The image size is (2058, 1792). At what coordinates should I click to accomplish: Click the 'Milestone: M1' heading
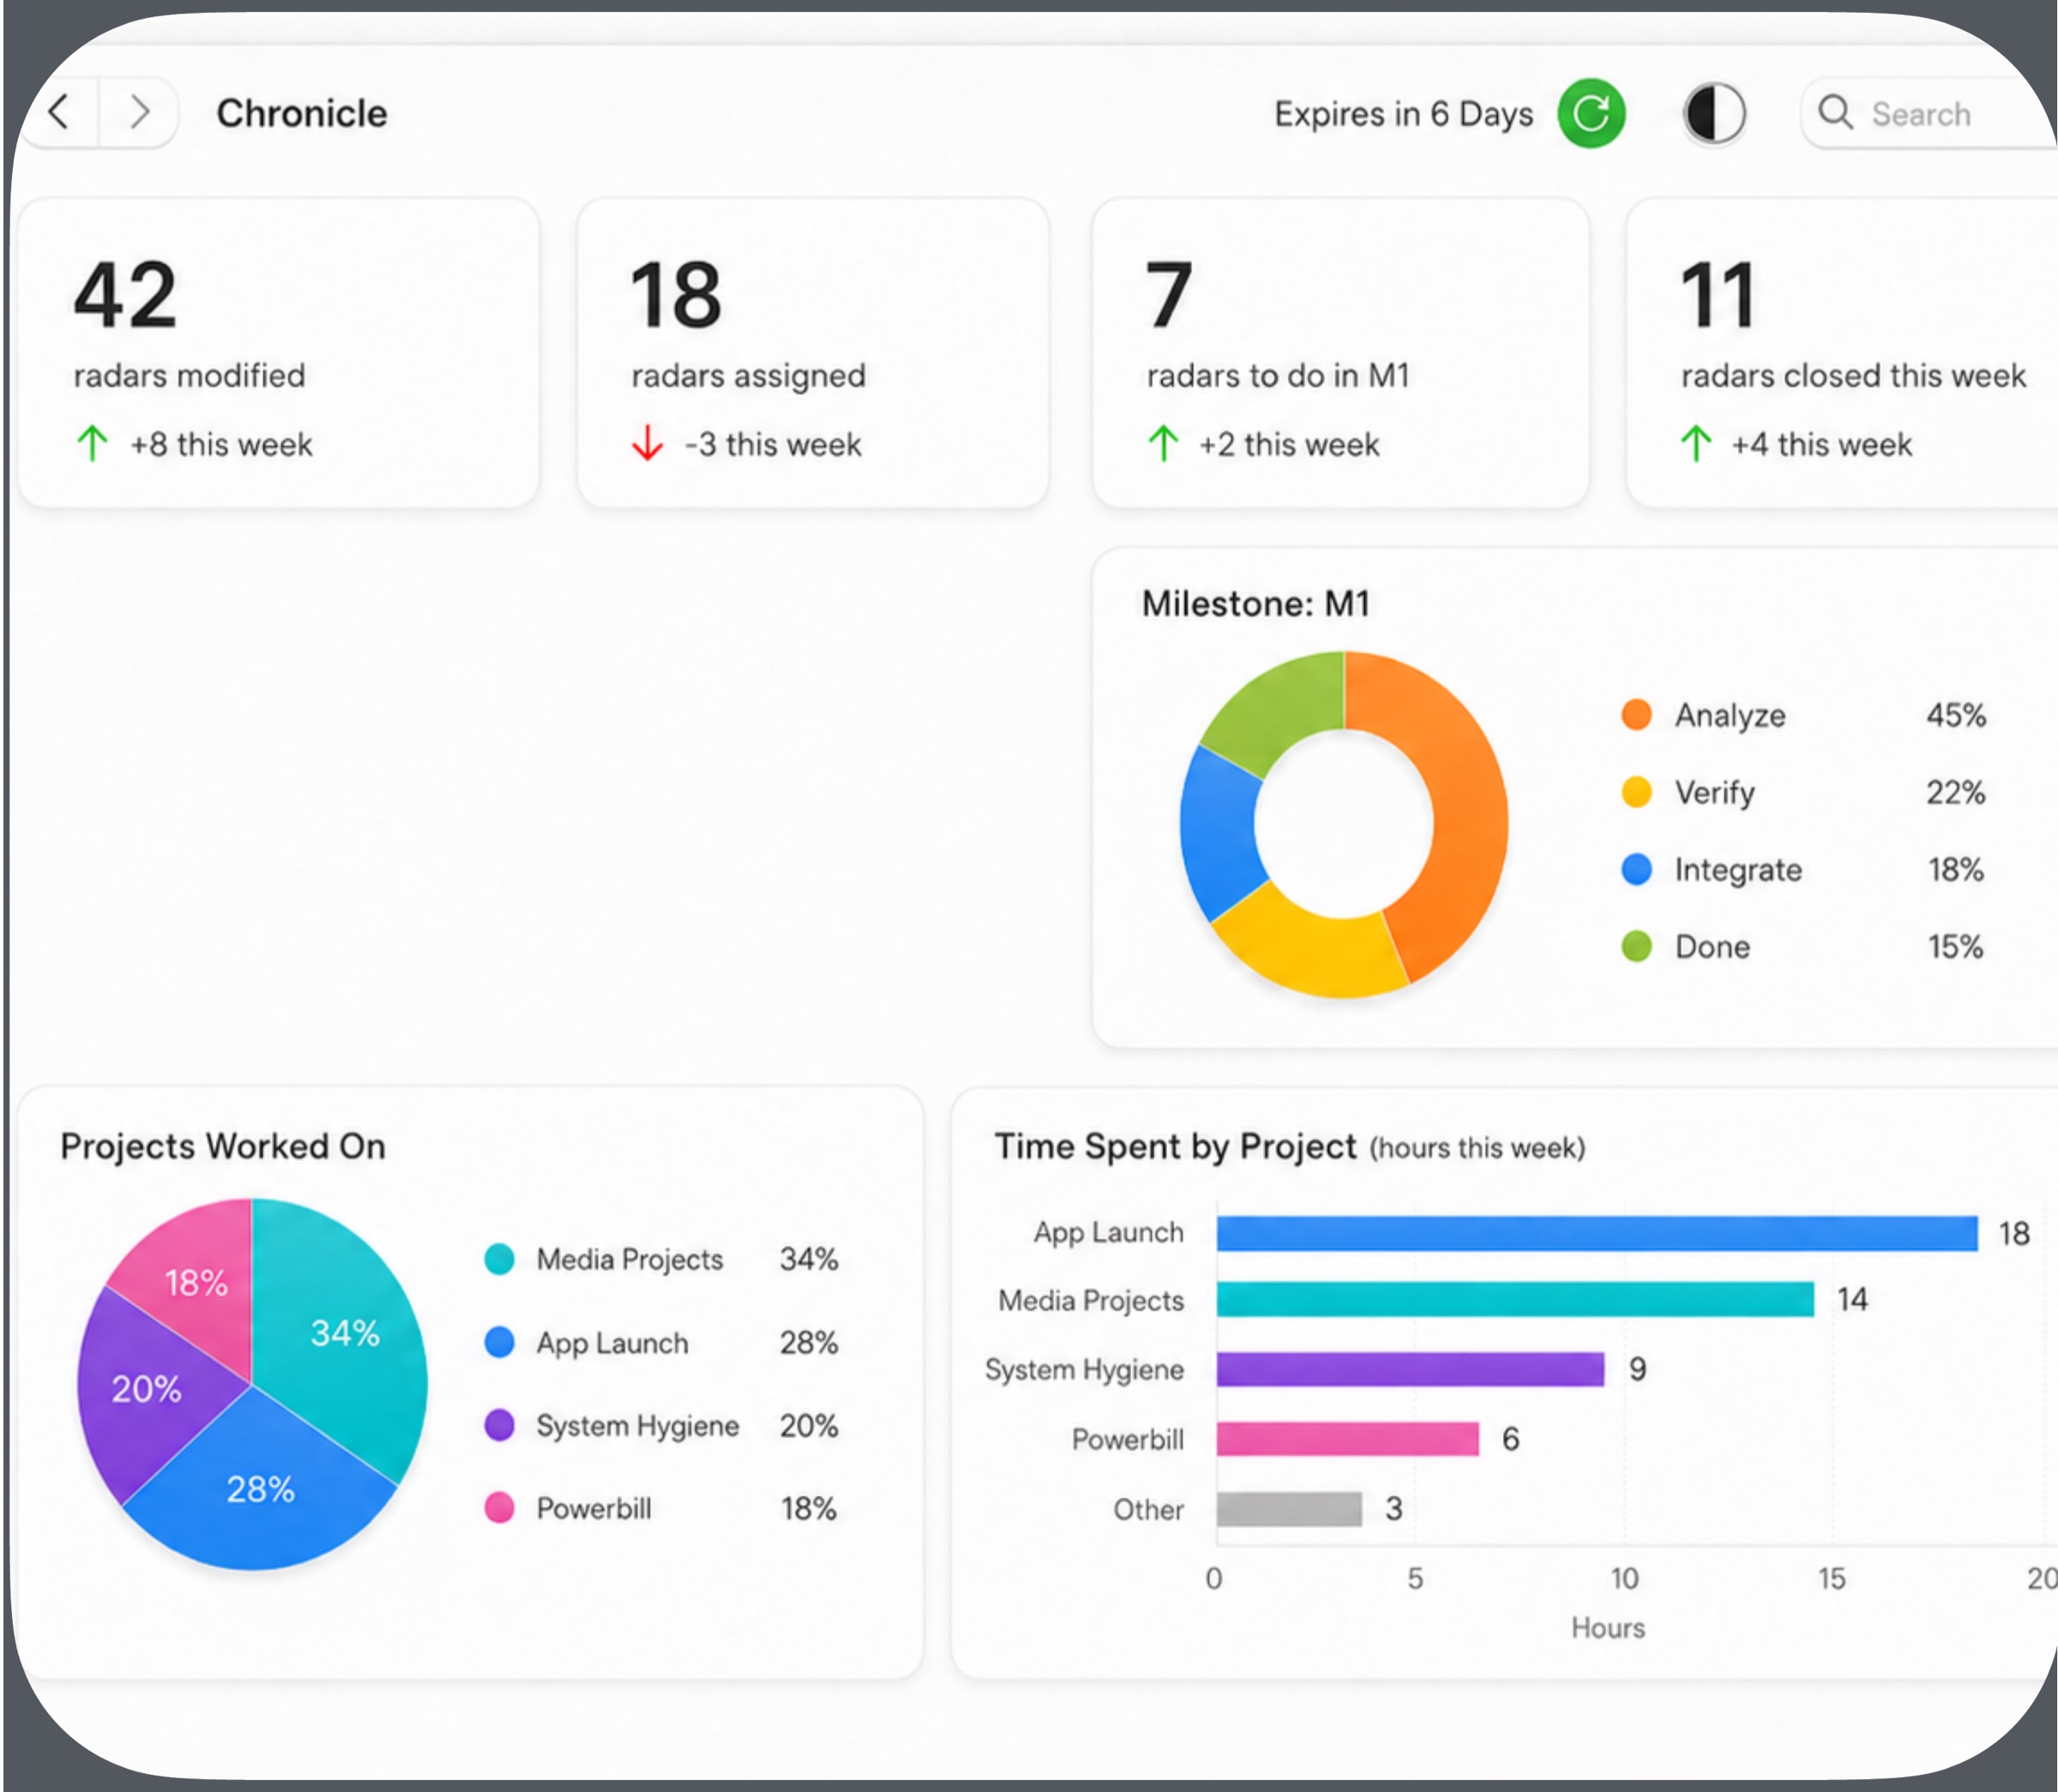[1256, 603]
